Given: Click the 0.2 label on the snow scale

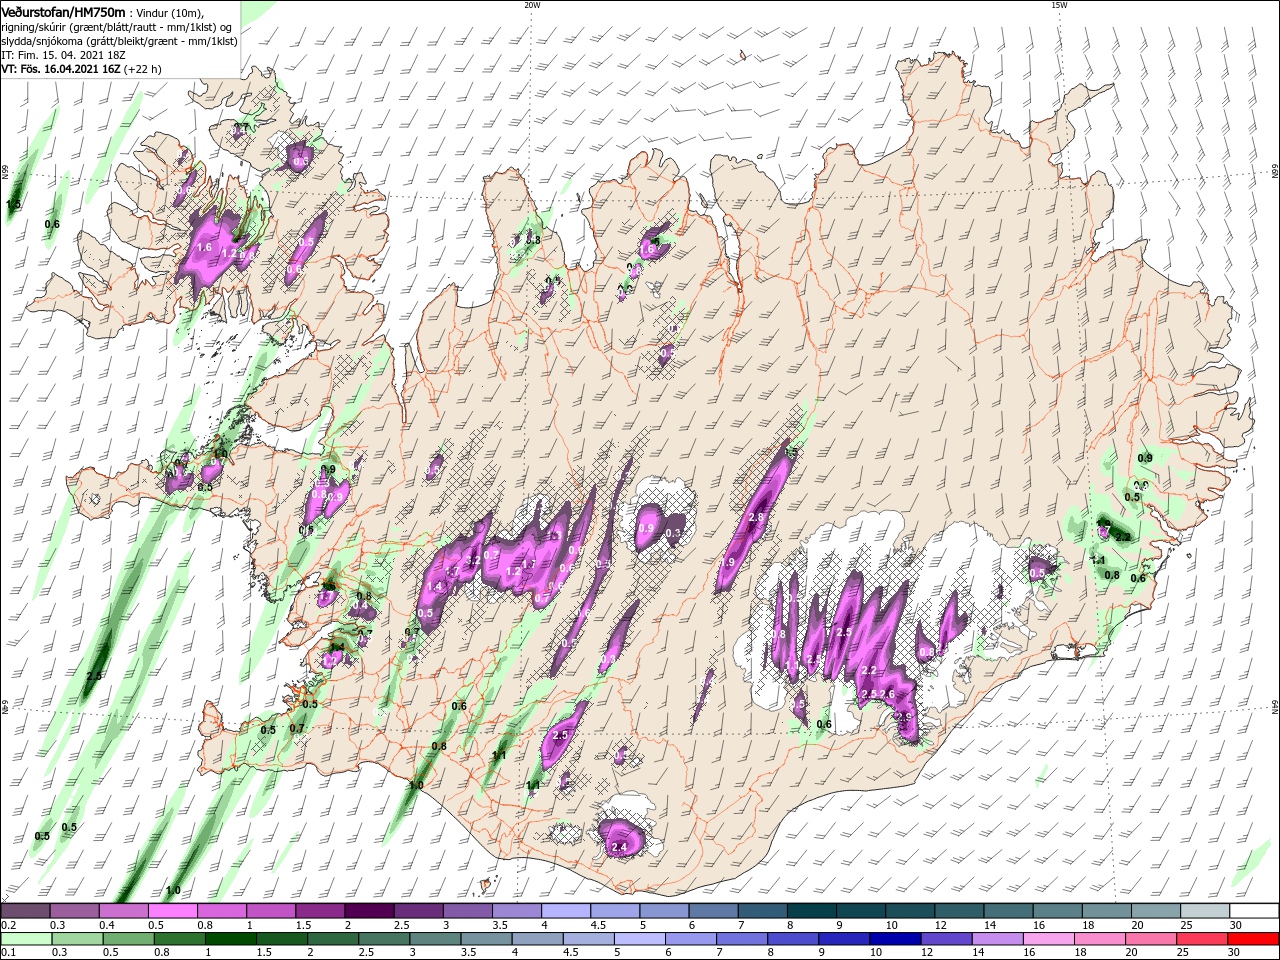Looking at the screenshot, I should [x=9, y=925].
